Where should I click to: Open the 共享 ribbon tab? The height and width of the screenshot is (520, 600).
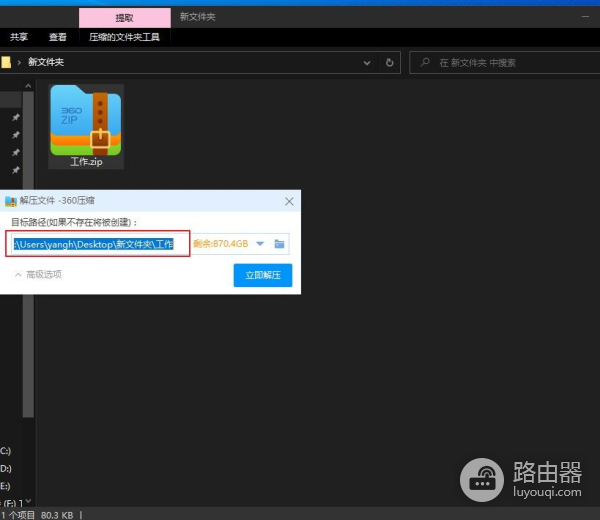click(x=19, y=37)
